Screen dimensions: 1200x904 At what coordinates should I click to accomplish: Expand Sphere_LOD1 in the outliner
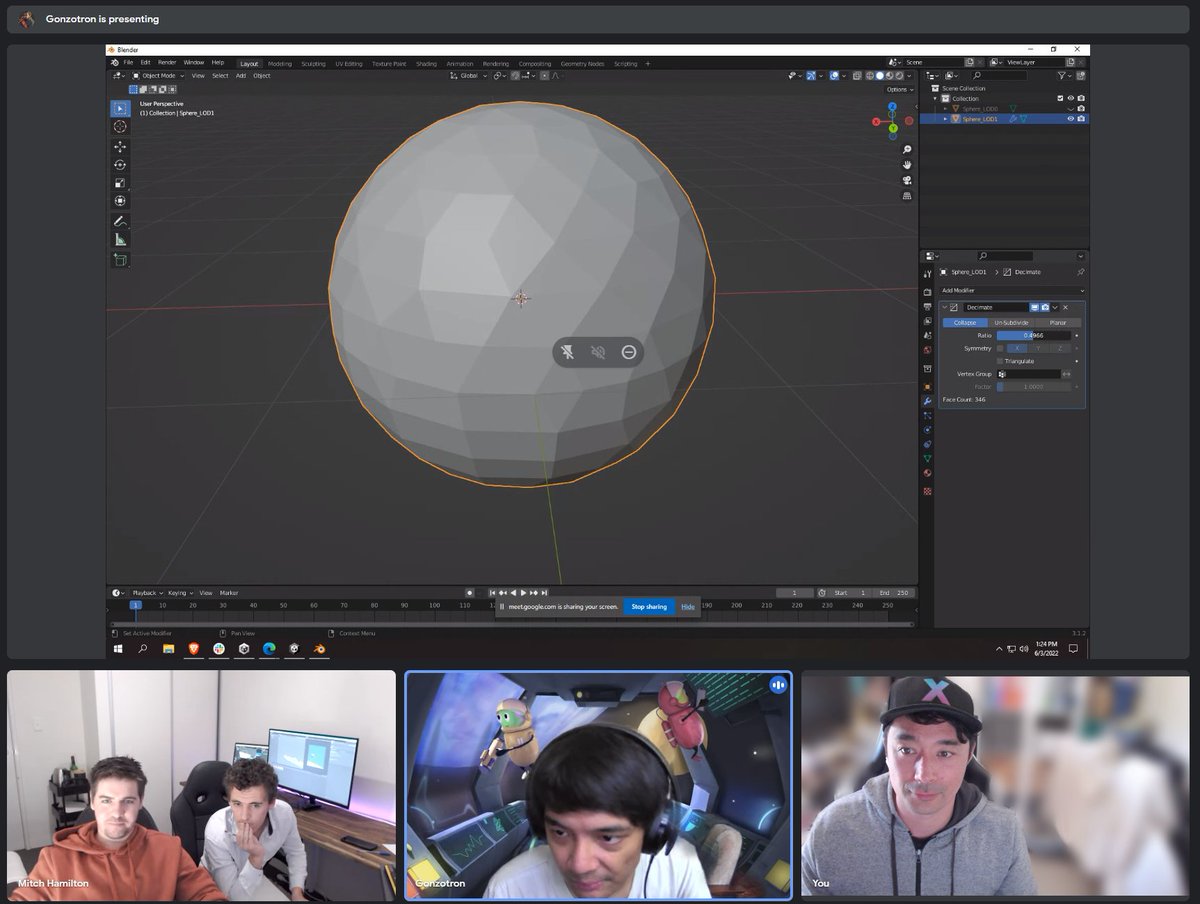pos(946,118)
